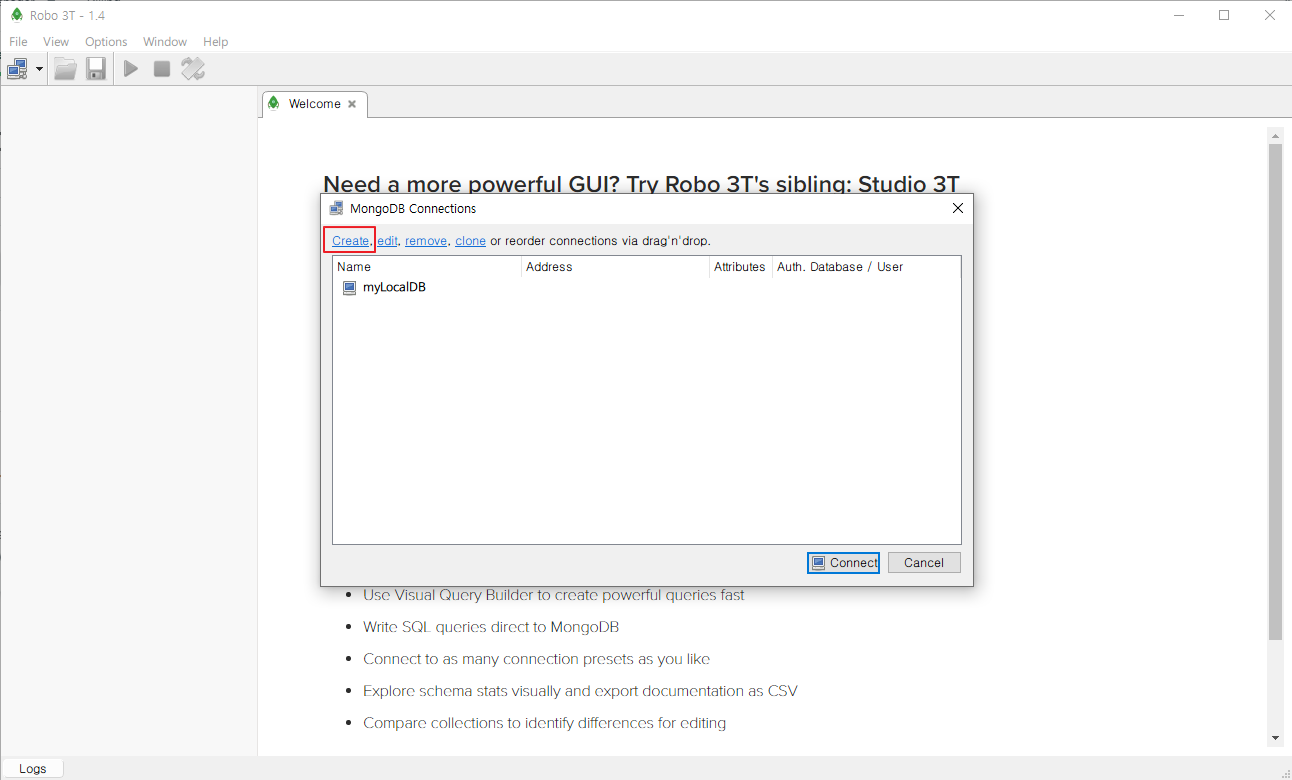Click 'Compare collections to identify differences' text
Screen dimensions: 1292x780
[545, 723]
